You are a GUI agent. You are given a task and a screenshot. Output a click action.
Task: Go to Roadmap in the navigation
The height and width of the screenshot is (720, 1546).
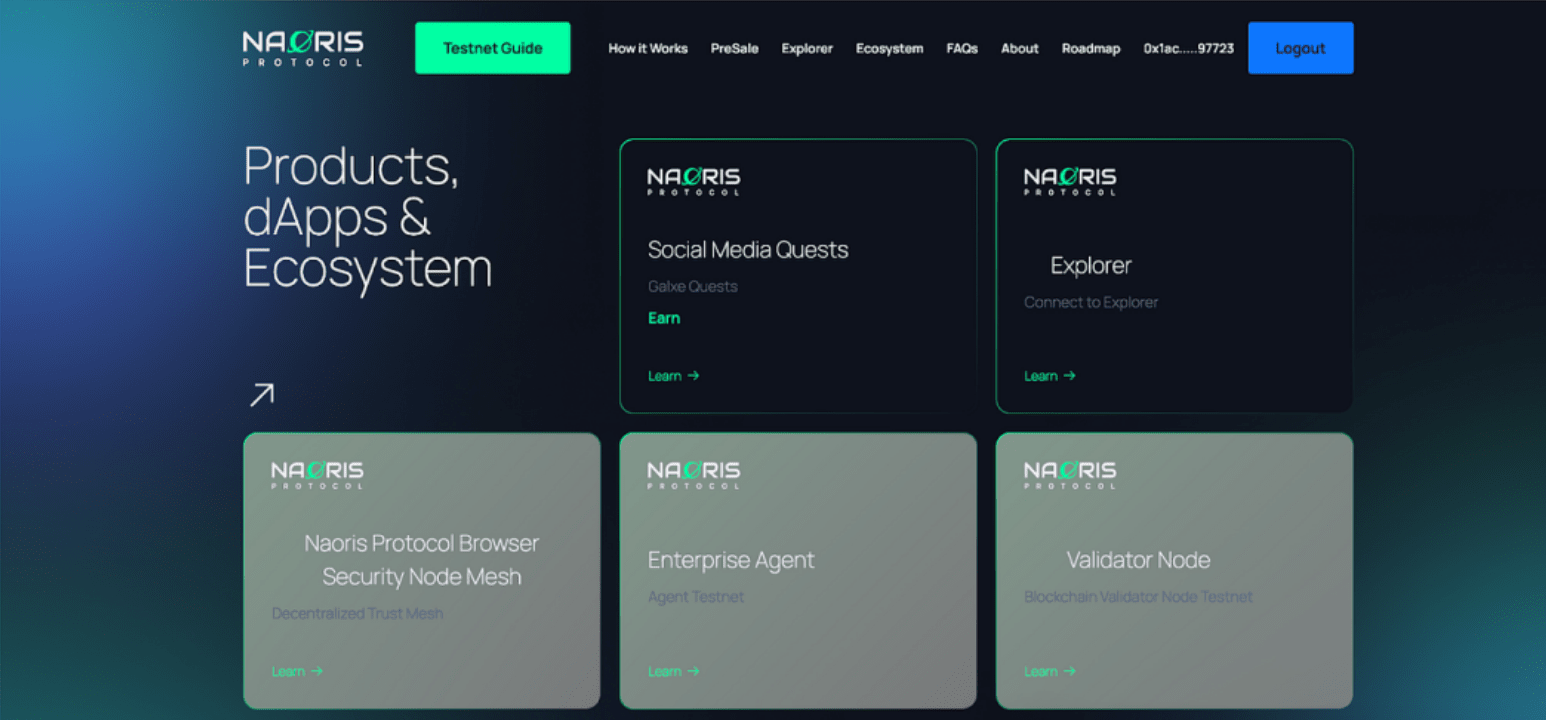click(1091, 48)
